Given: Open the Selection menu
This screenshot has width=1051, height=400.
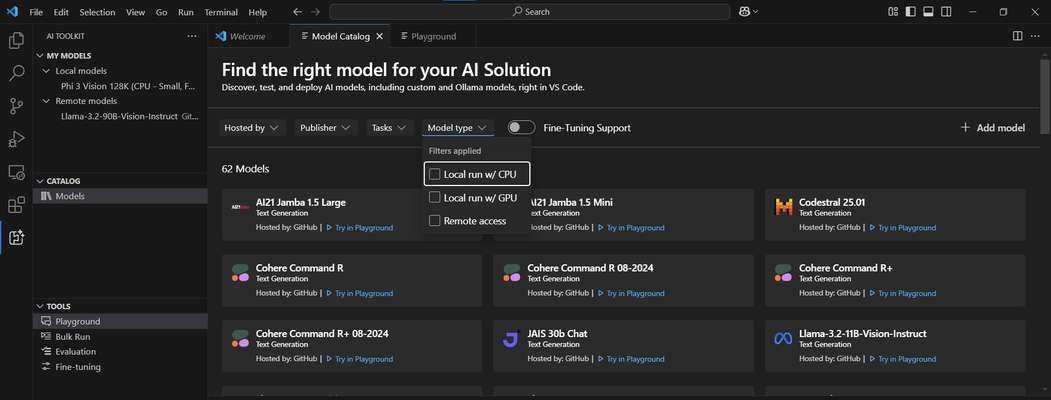Looking at the screenshot, I should click(97, 12).
